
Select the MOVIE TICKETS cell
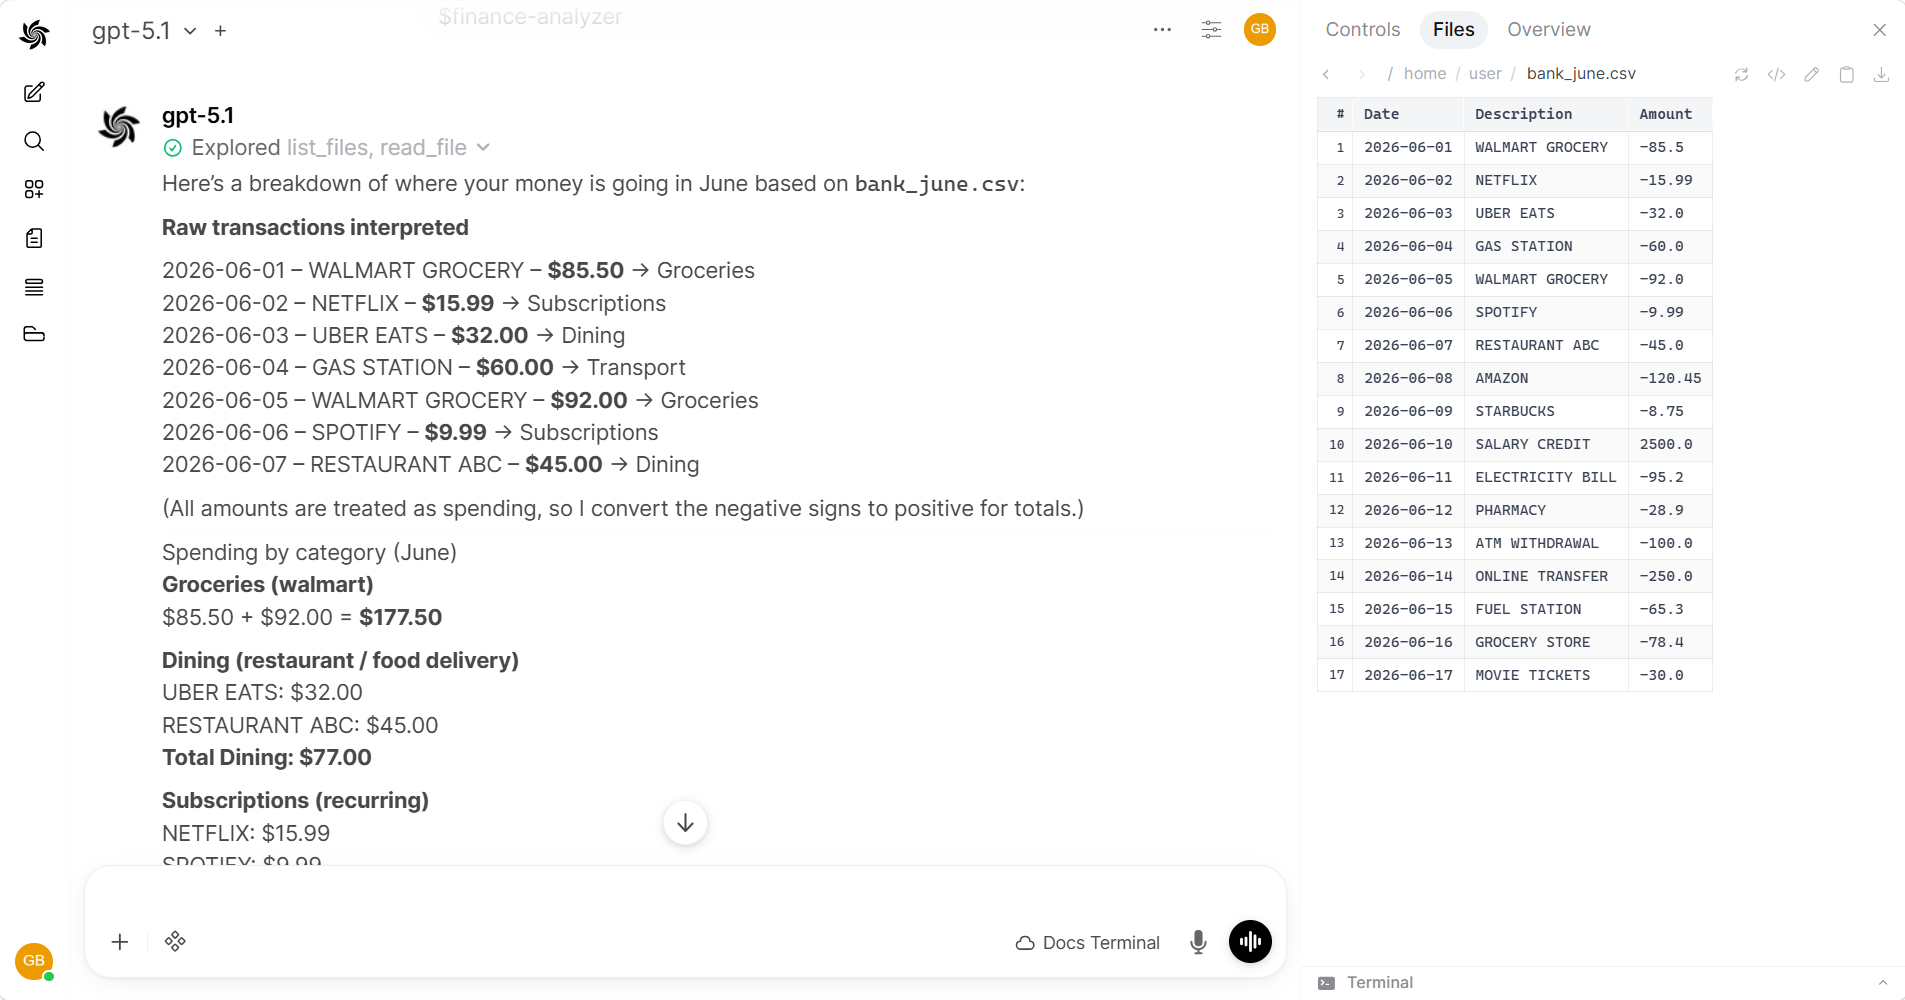tap(1546, 675)
